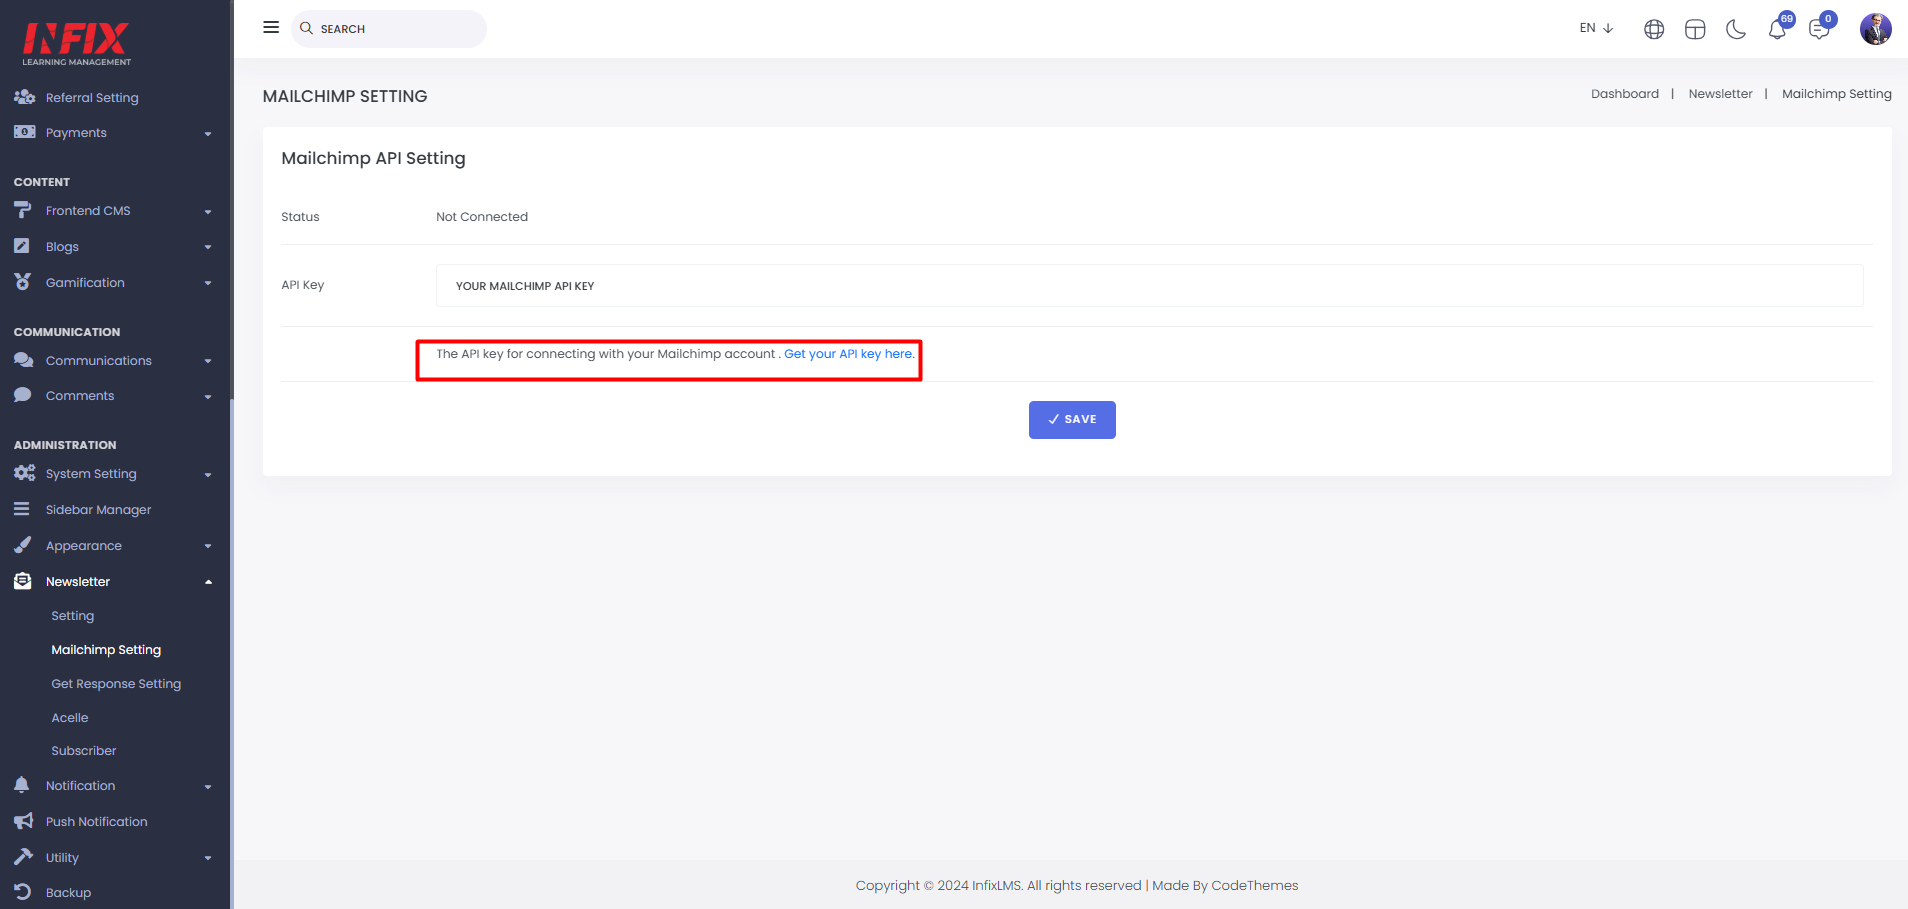Expand the Comments submenu arrow
This screenshot has width=1908, height=909.
208,396
